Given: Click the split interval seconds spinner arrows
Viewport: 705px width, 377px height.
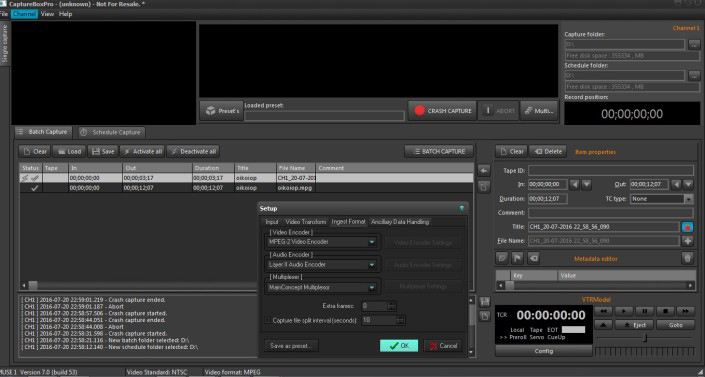Looking at the screenshot, I should pyautogui.click(x=401, y=320).
